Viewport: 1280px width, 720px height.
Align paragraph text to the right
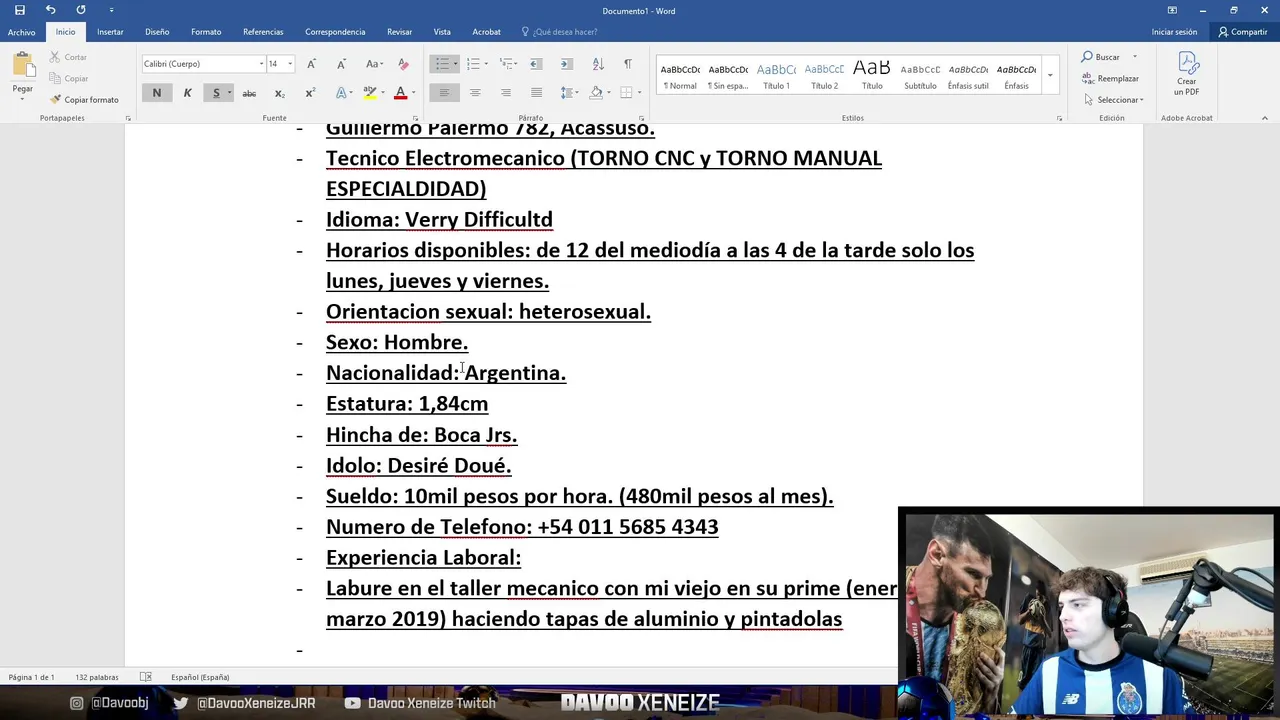point(506,93)
